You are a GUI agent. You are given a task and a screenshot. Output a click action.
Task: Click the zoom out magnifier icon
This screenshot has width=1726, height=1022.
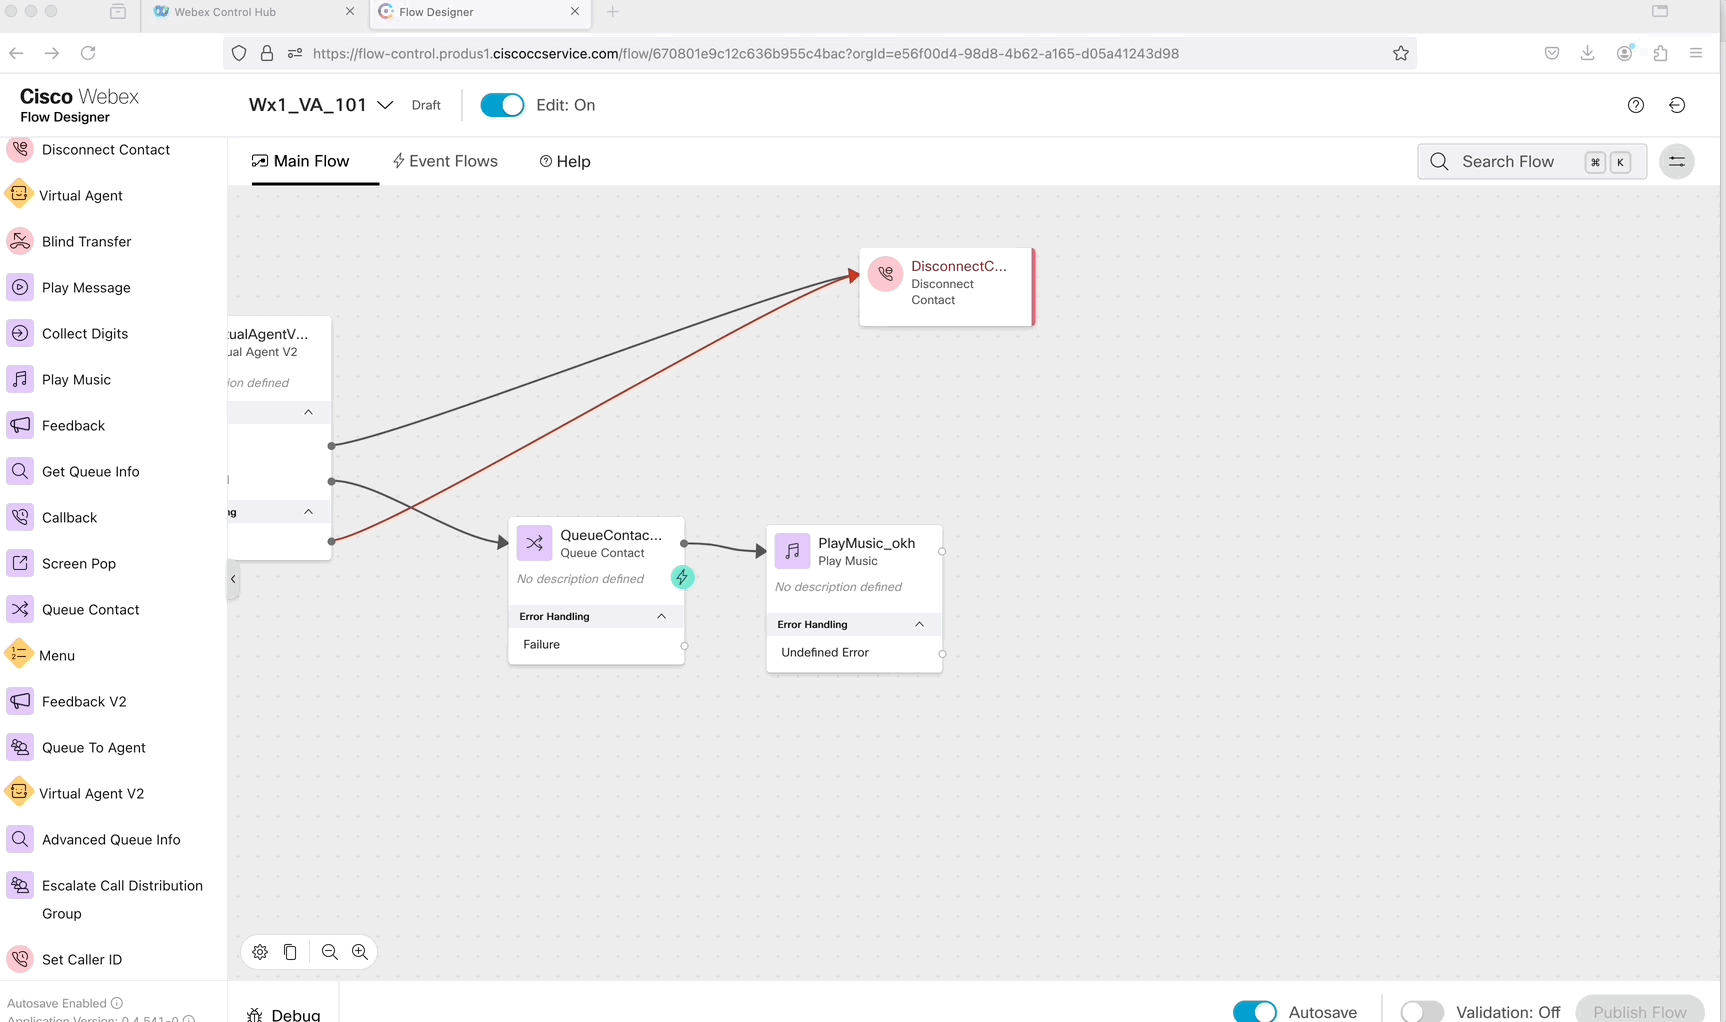click(329, 952)
